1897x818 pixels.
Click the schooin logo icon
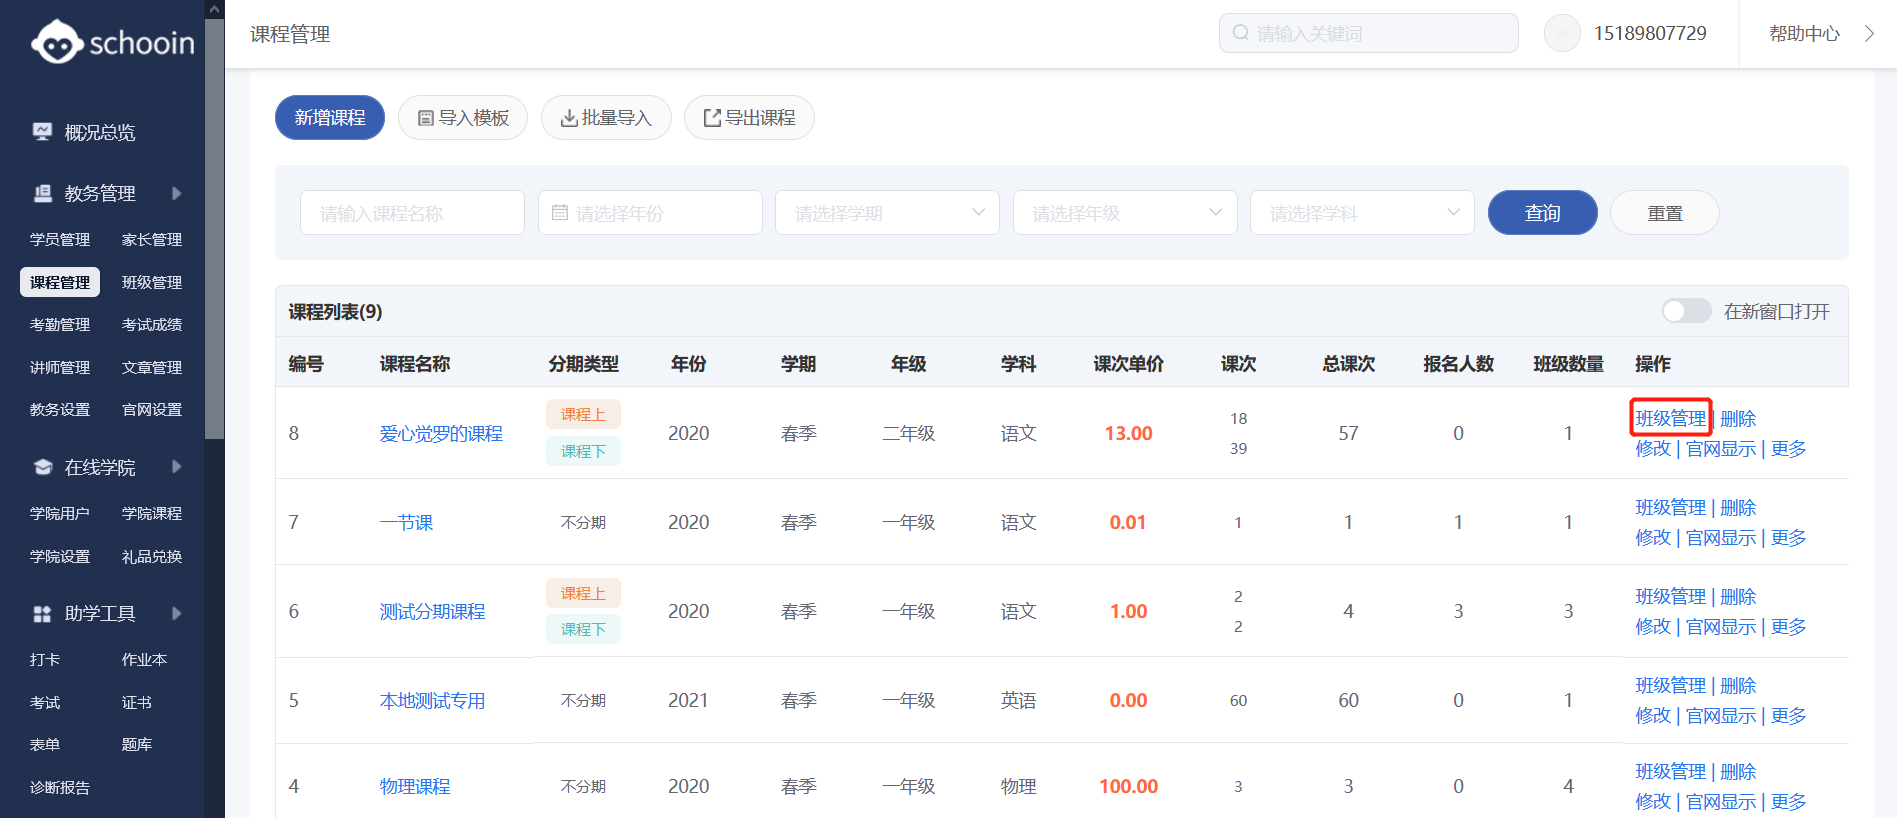[x=57, y=42]
